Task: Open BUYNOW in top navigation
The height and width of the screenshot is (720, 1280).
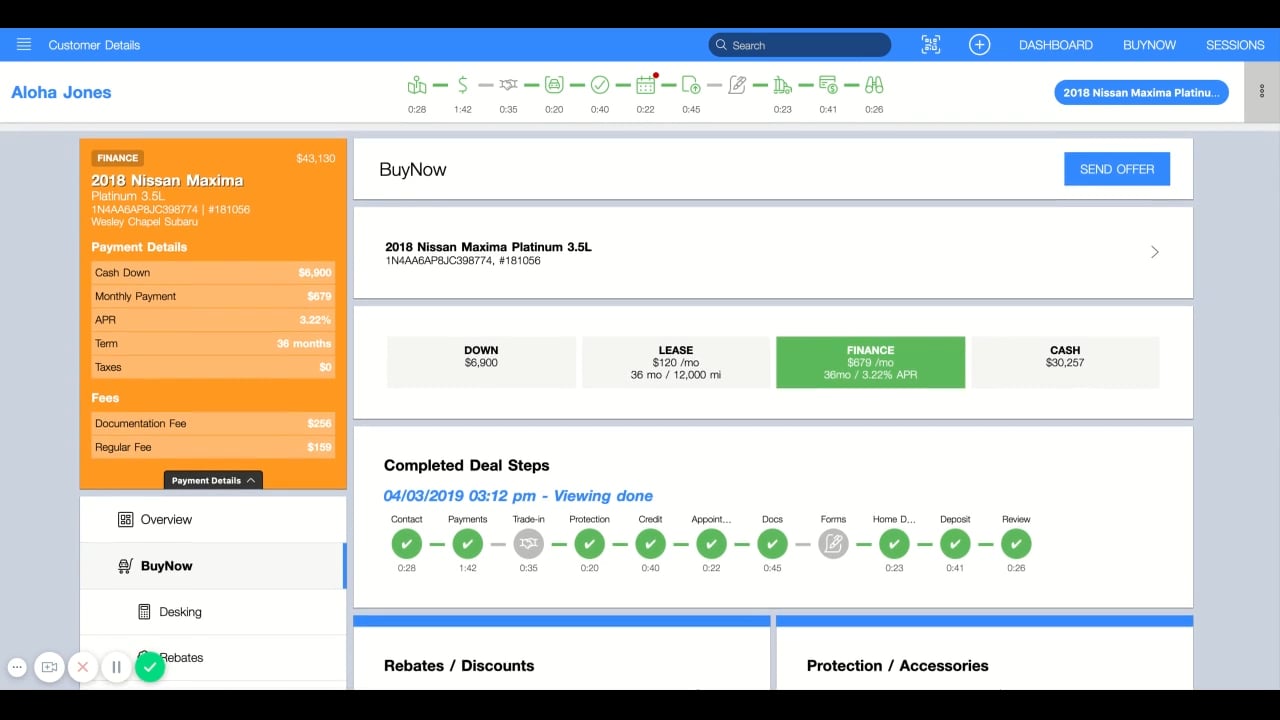Action: click(x=1149, y=45)
